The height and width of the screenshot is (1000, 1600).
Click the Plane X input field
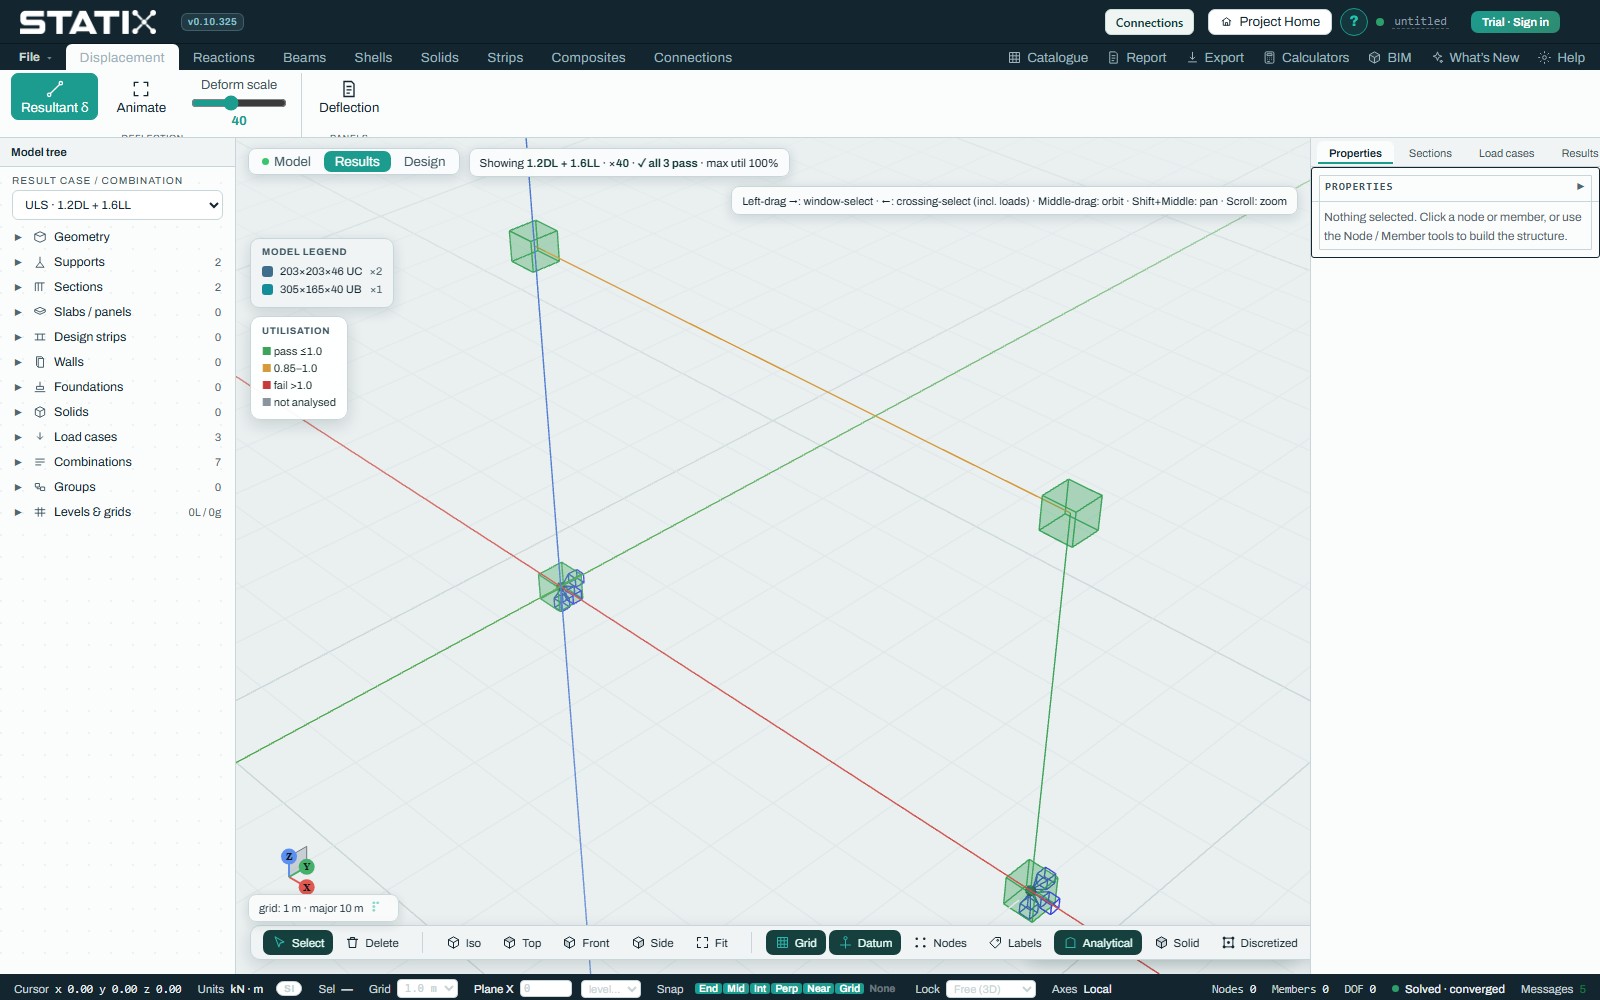[546, 989]
